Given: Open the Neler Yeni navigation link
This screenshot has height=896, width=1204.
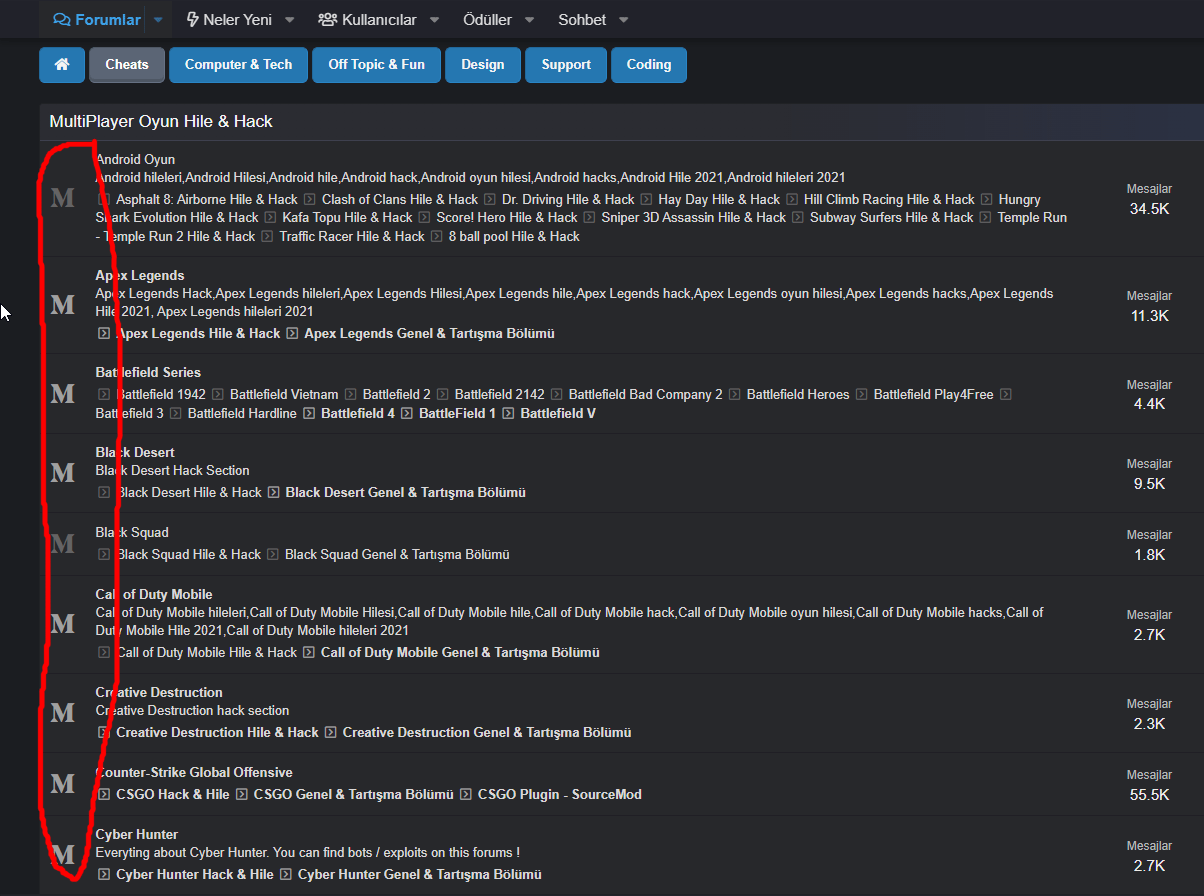Looking at the screenshot, I should pos(229,19).
